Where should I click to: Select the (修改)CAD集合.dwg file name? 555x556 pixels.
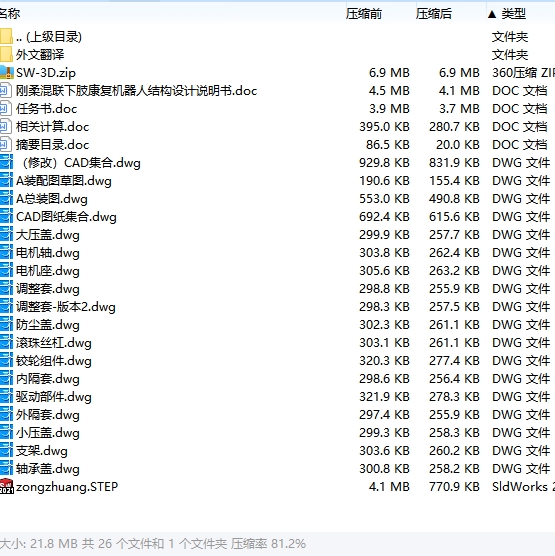coord(81,163)
